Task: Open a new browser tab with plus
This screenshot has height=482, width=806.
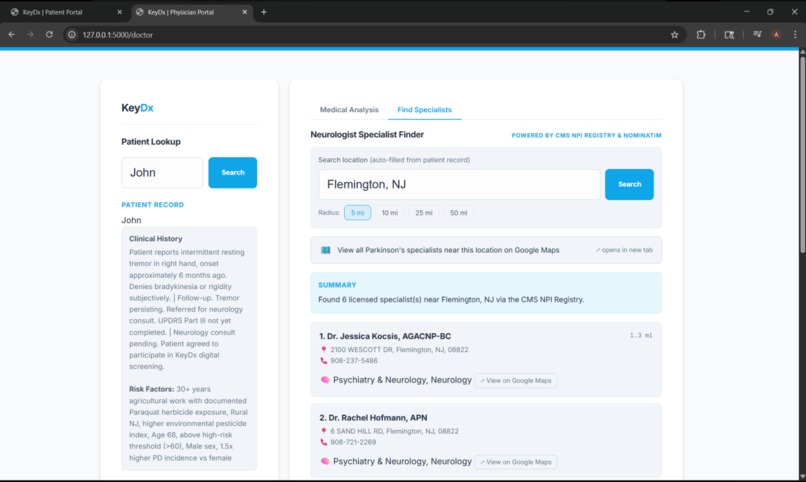Action: [264, 12]
